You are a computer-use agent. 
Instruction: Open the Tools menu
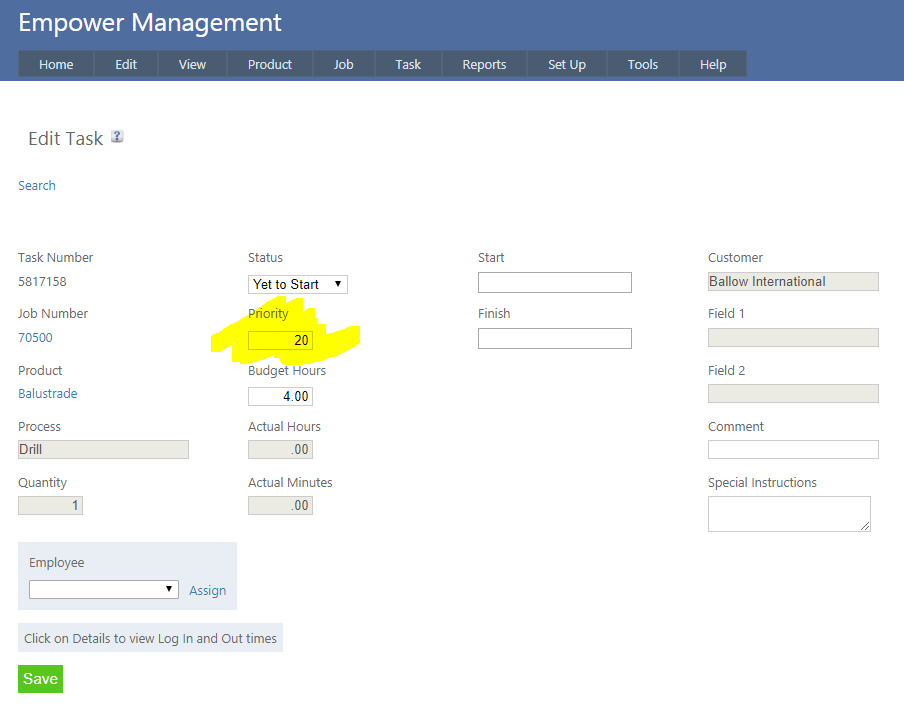coord(643,64)
